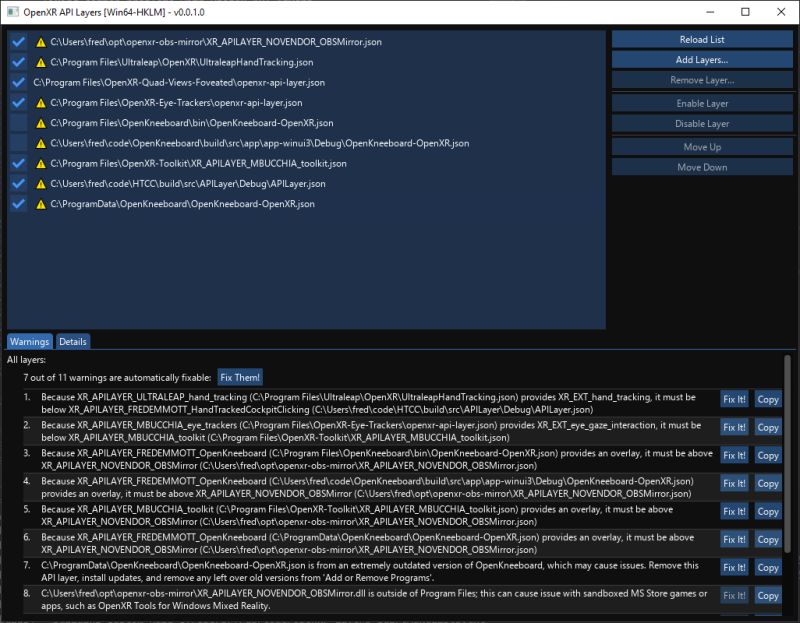Image resolution: width=800 pixels, height=623 pixels.
Task: Click the OpenXR API Layers icon in the title bar
Action: coord(11,11)
